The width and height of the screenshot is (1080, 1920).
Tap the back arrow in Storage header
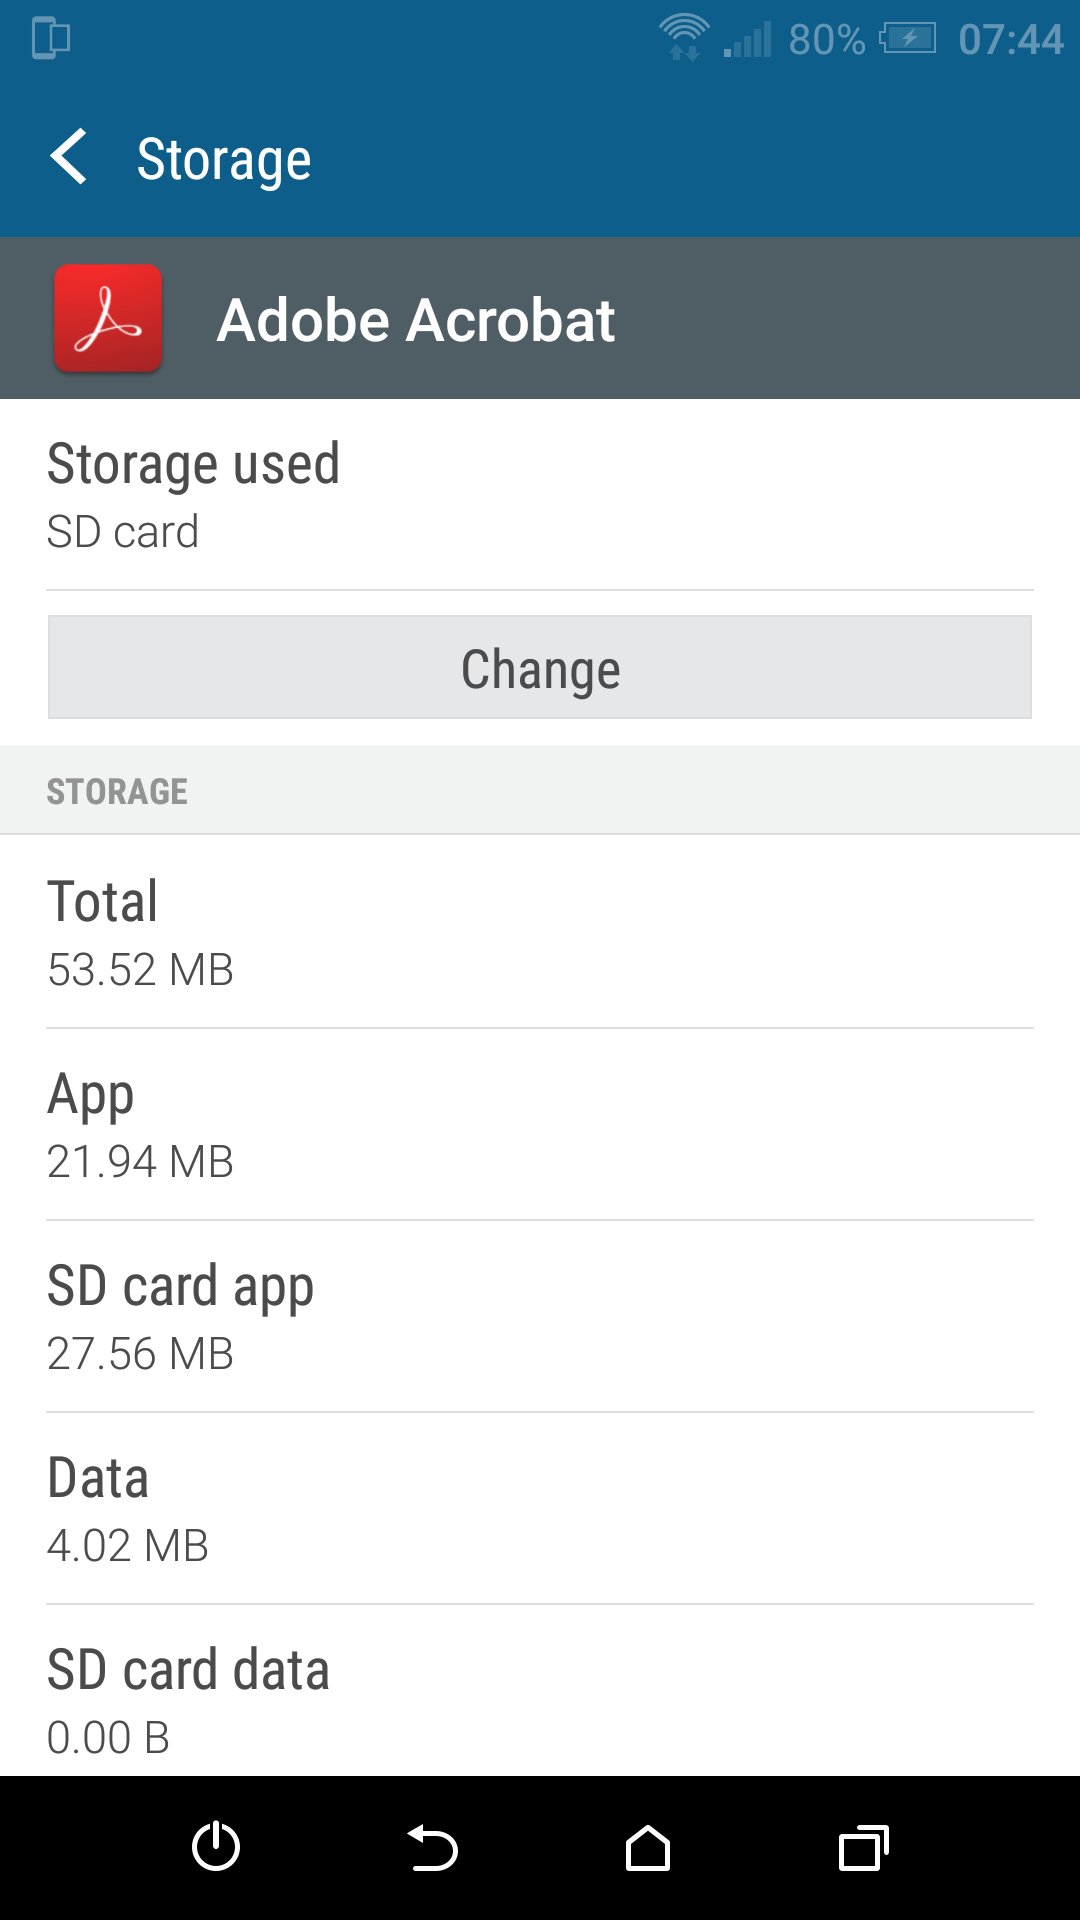69,158
